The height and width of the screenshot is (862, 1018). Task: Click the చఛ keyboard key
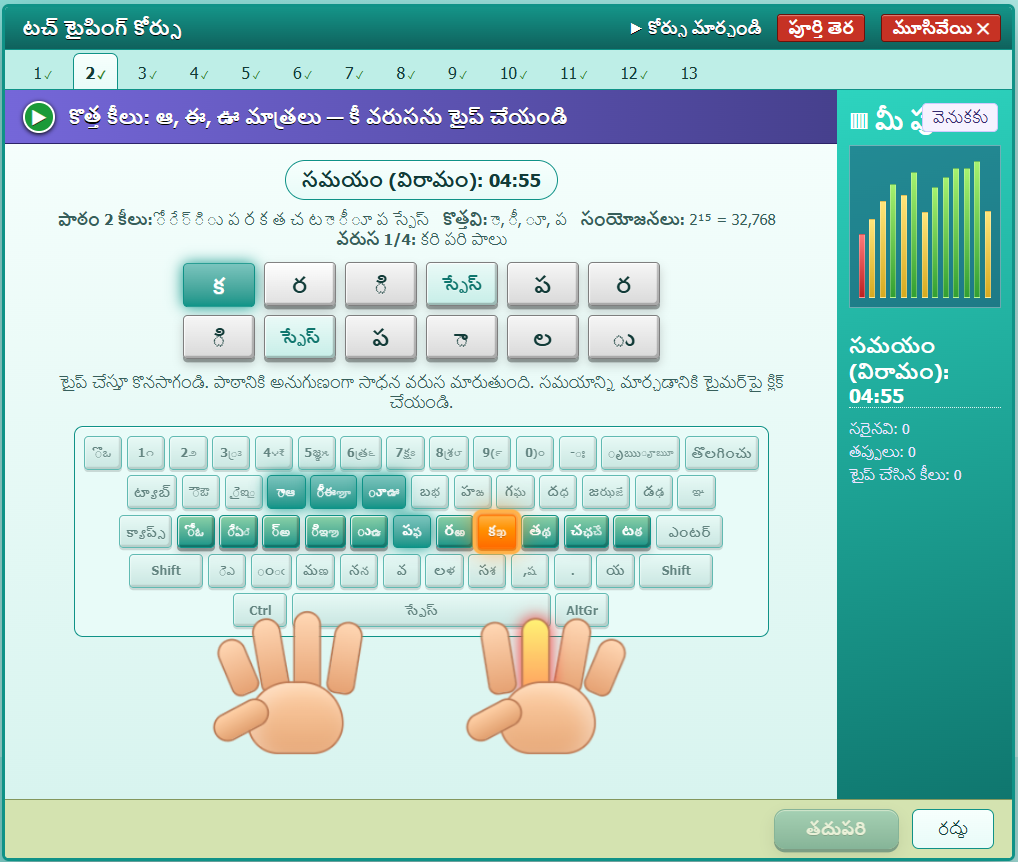pyautogui.click(x=586, y=532)
